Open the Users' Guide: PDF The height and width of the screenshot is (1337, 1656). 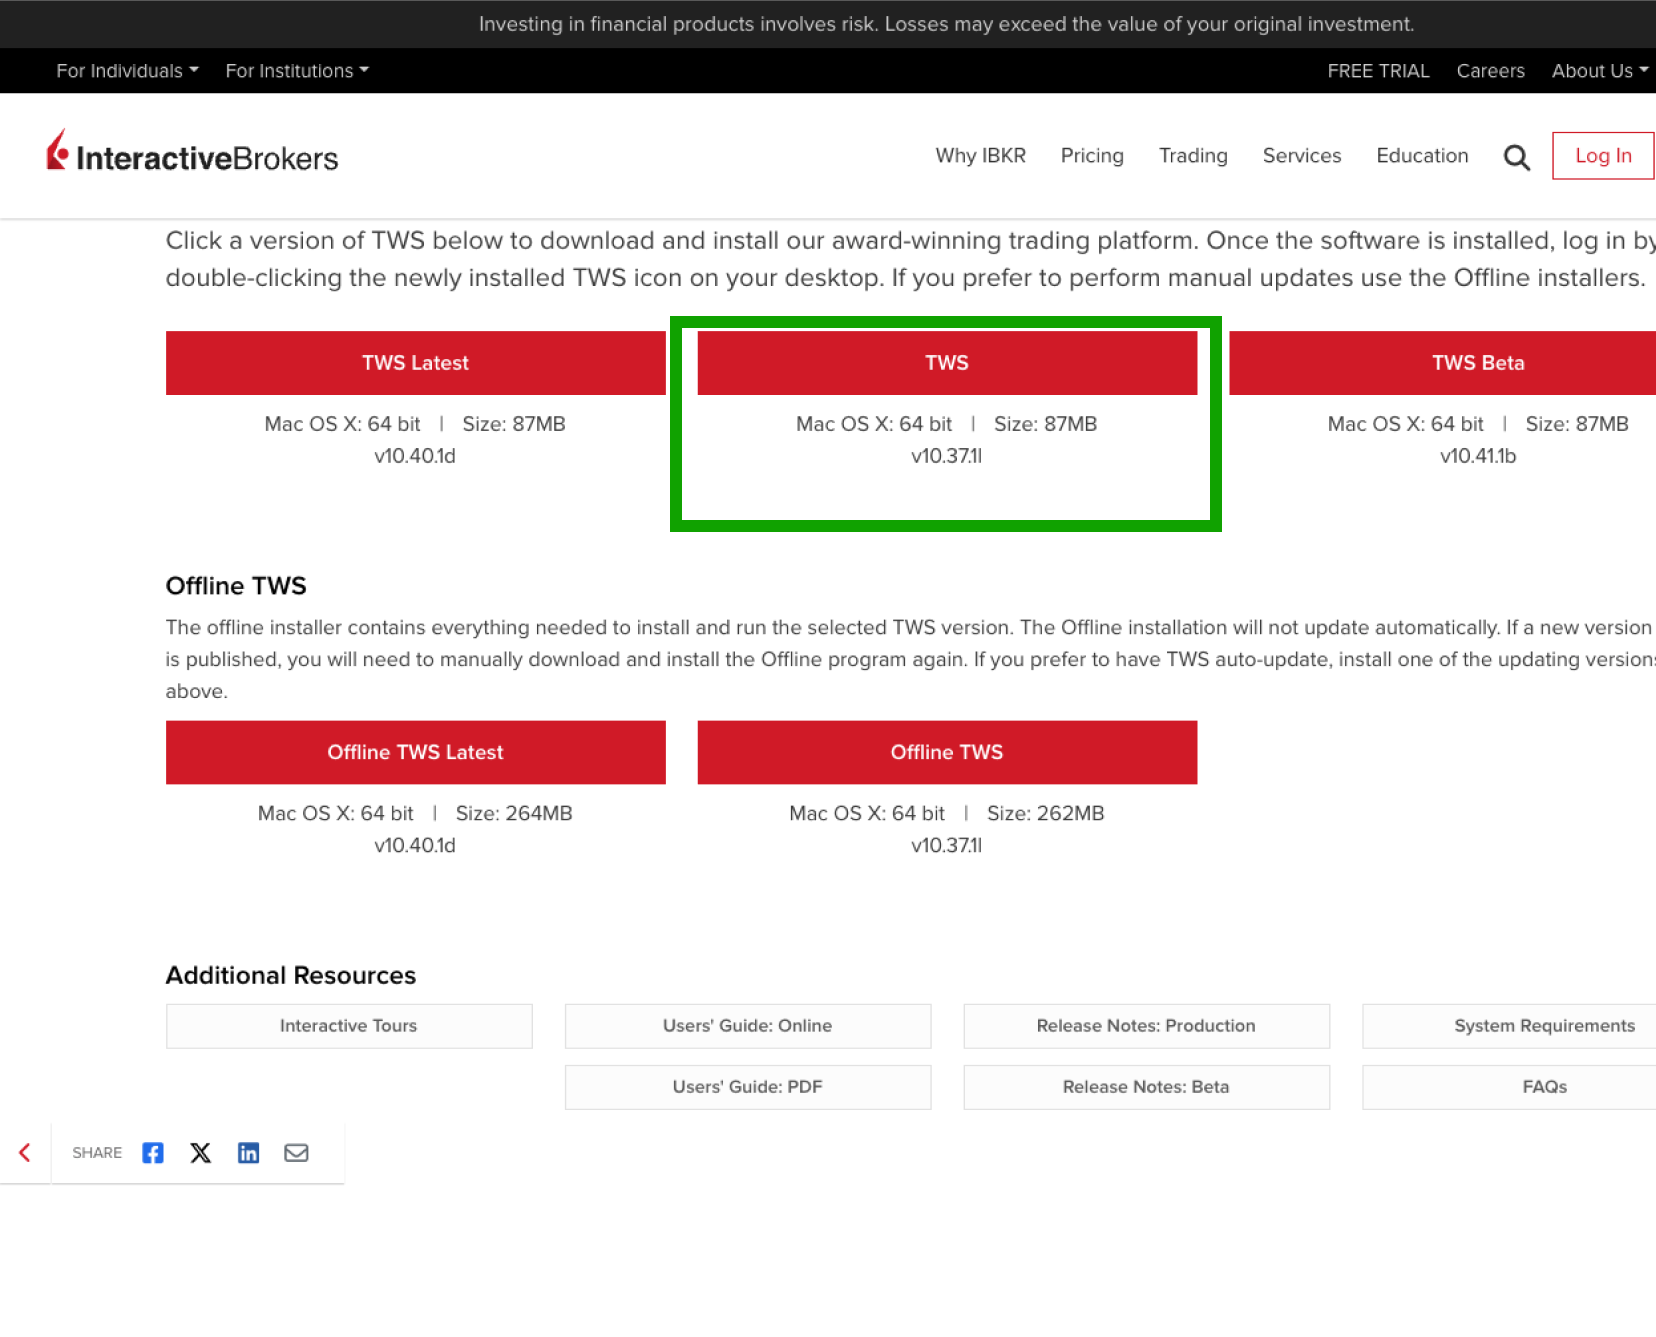coord(747,1087)
